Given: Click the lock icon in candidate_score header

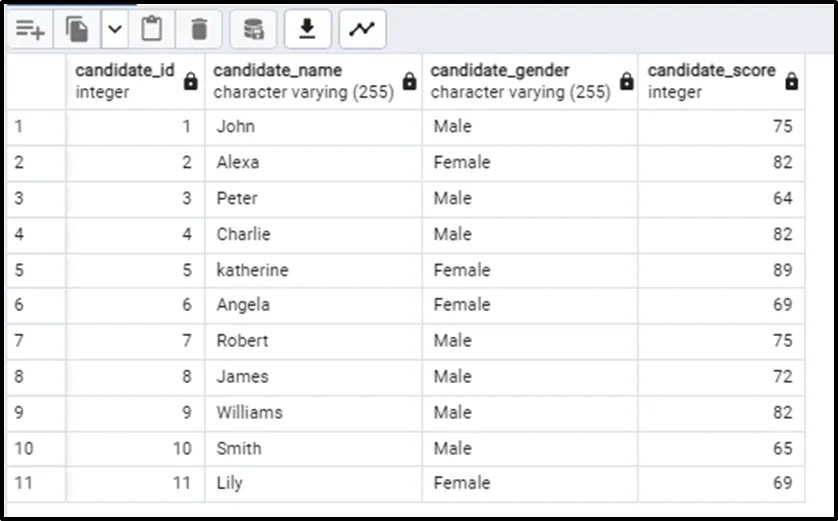Looking at the screenshot, I should coord(791,82).
